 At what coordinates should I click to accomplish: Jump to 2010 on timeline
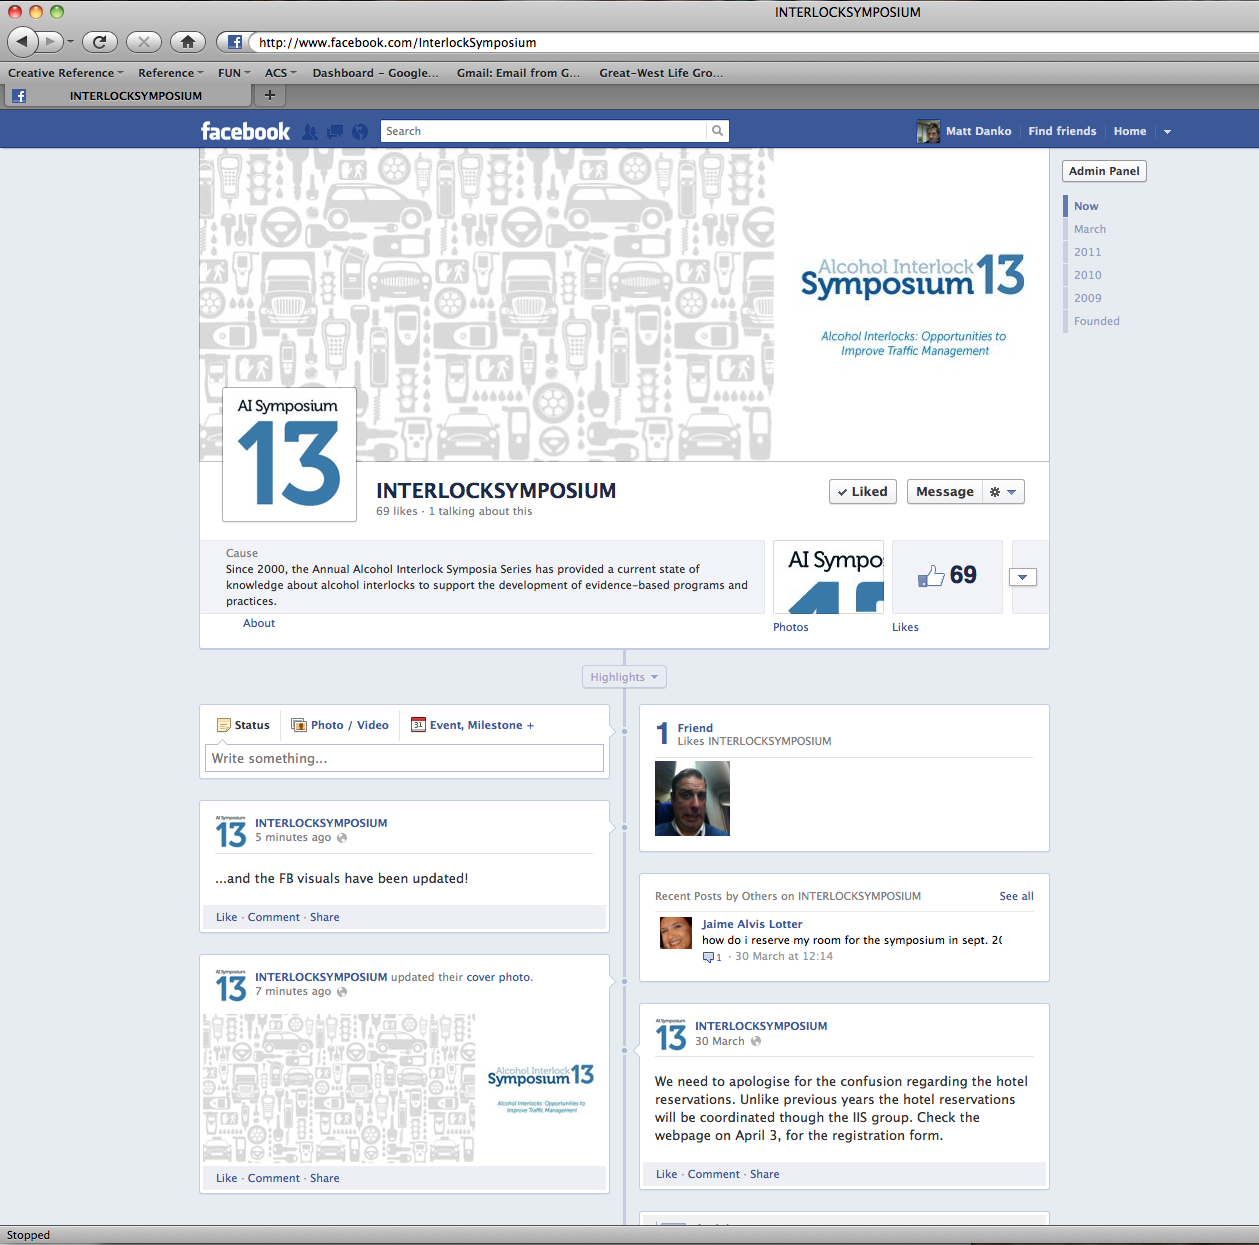pos(1088,275)
